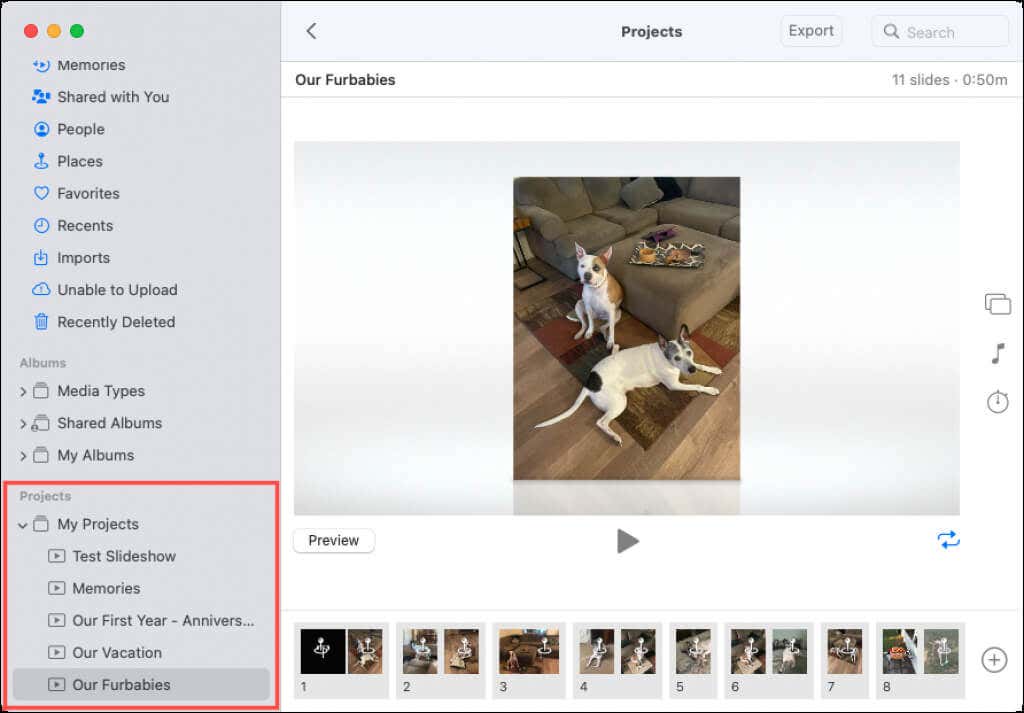The width and height of the screenshot is (1024, 713).
Task: Open the Our Vacation project
Action: [140, 652]
